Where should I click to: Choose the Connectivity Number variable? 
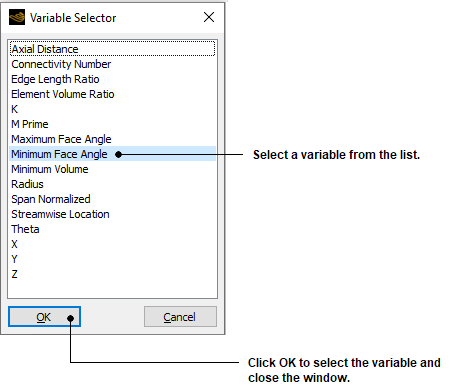click(112, 64)
